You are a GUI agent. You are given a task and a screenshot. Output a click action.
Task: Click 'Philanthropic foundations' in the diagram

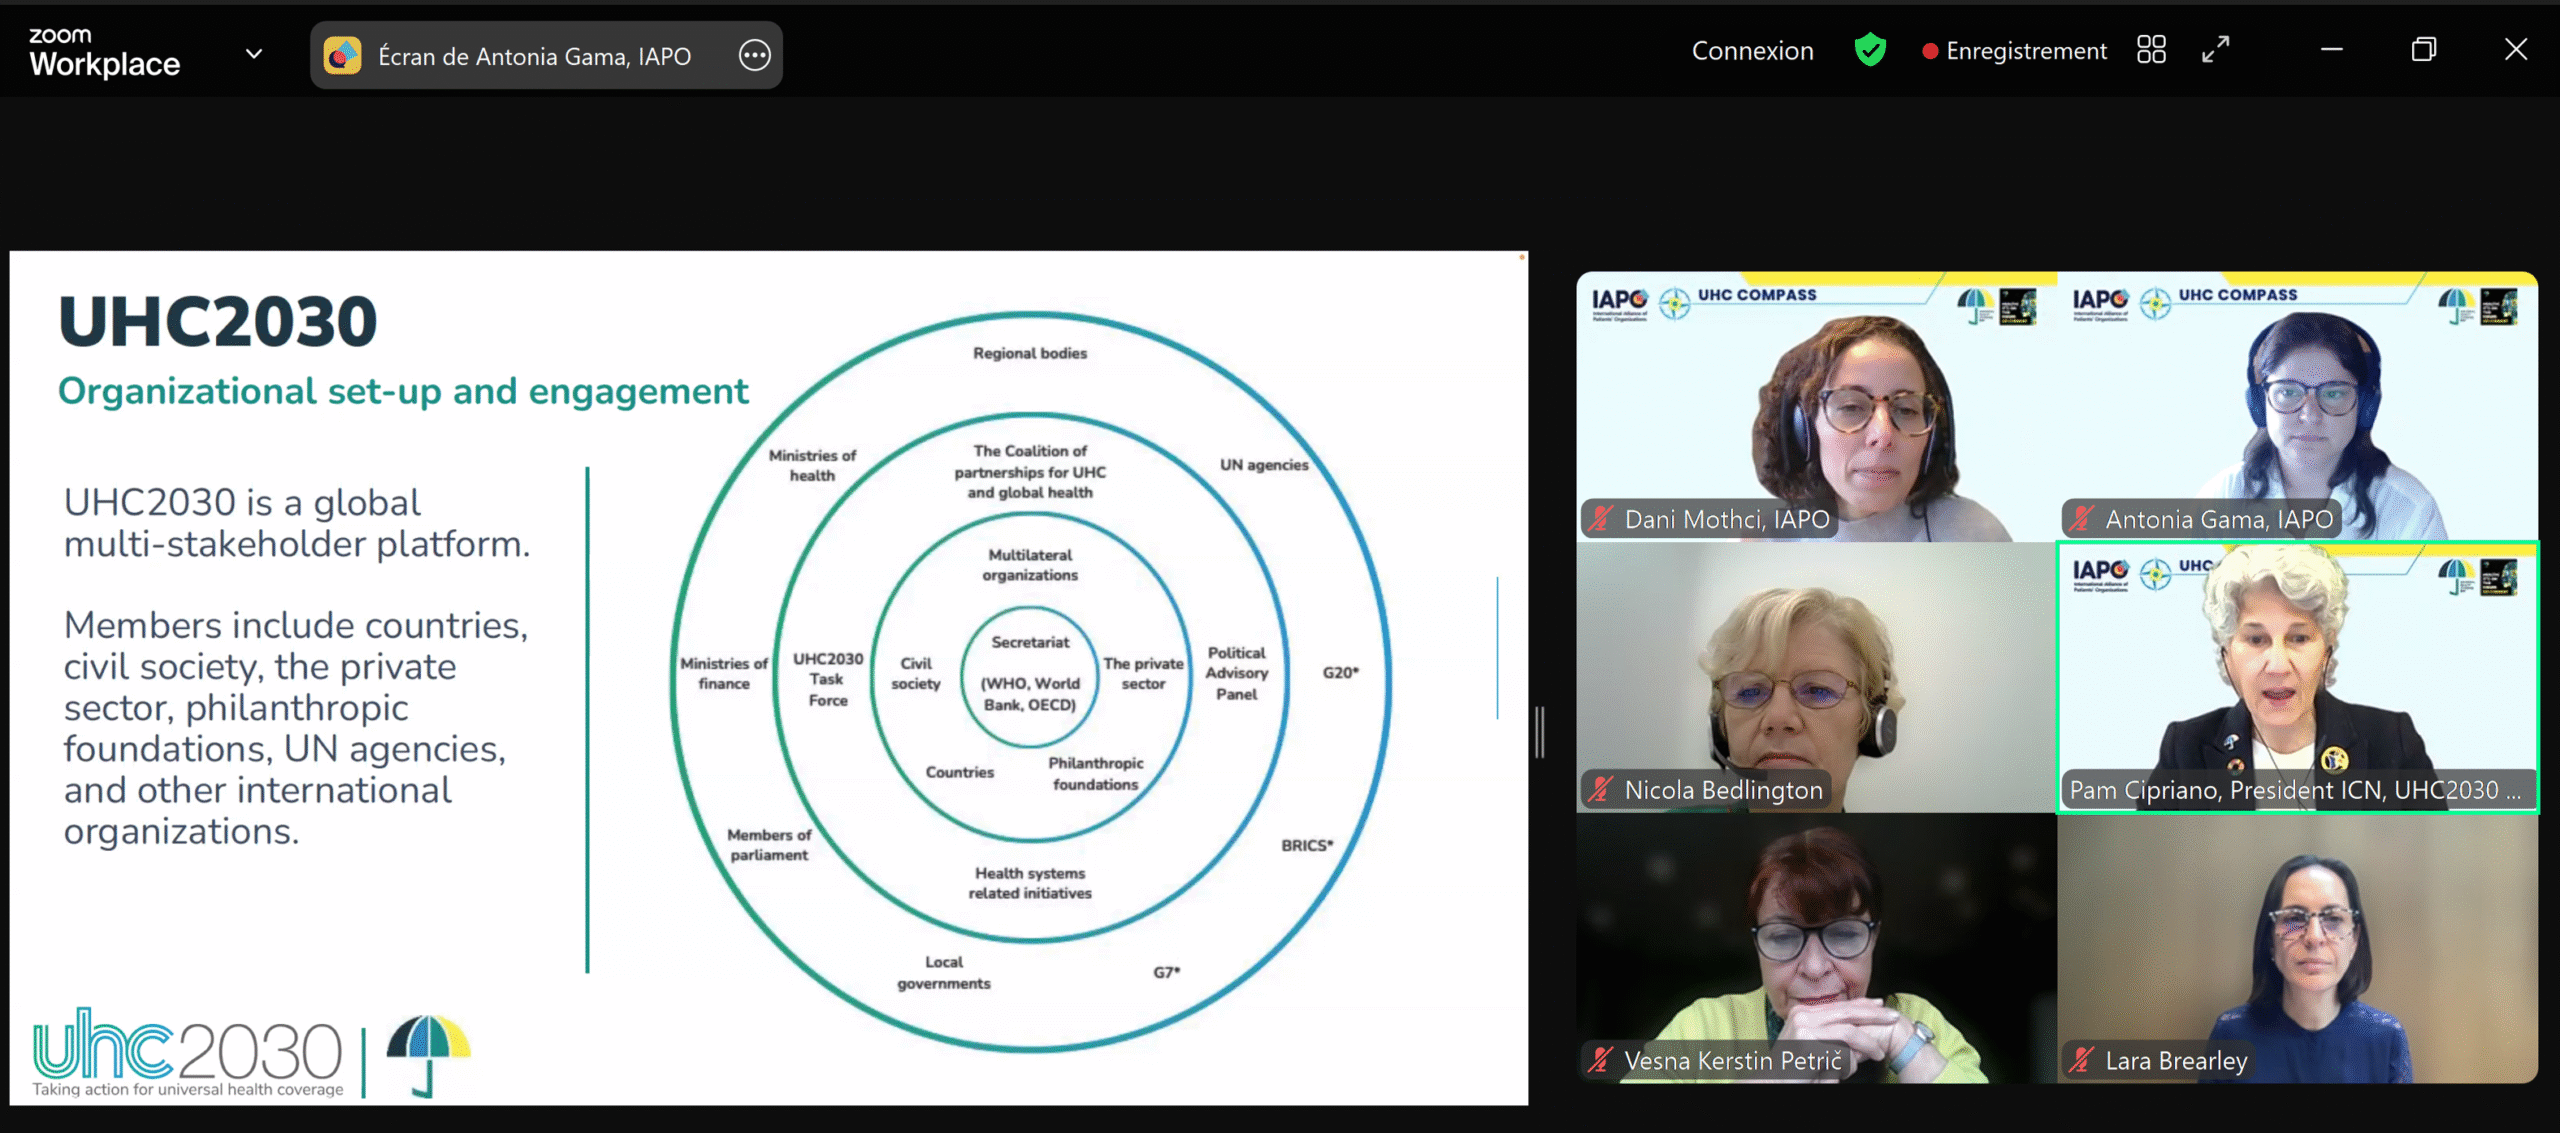click(1096, 773)
